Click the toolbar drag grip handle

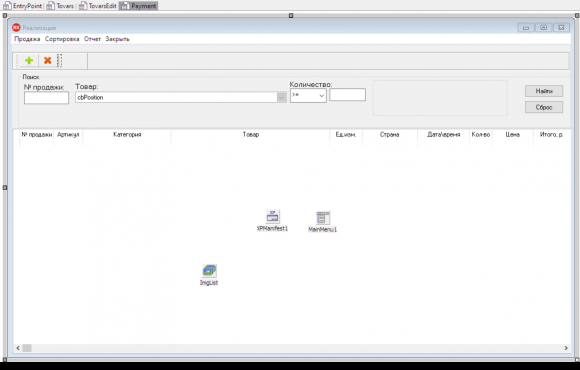click(60, 60)
